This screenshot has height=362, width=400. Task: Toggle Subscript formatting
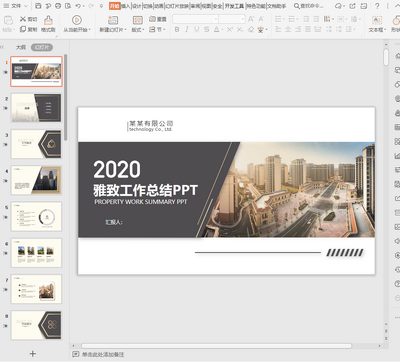click(240, 29)
